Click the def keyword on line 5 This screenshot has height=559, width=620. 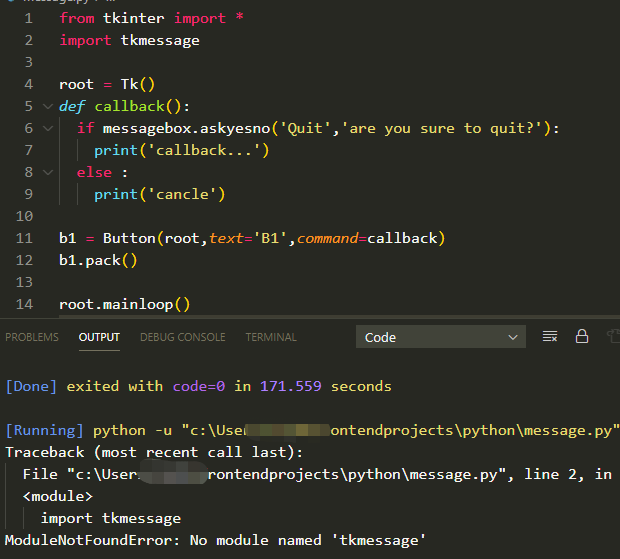tap(72, 106)
